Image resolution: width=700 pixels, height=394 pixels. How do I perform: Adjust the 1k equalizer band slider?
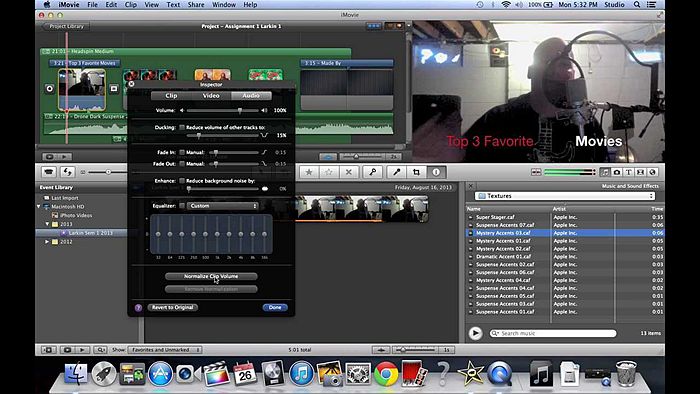click(217, 234)
